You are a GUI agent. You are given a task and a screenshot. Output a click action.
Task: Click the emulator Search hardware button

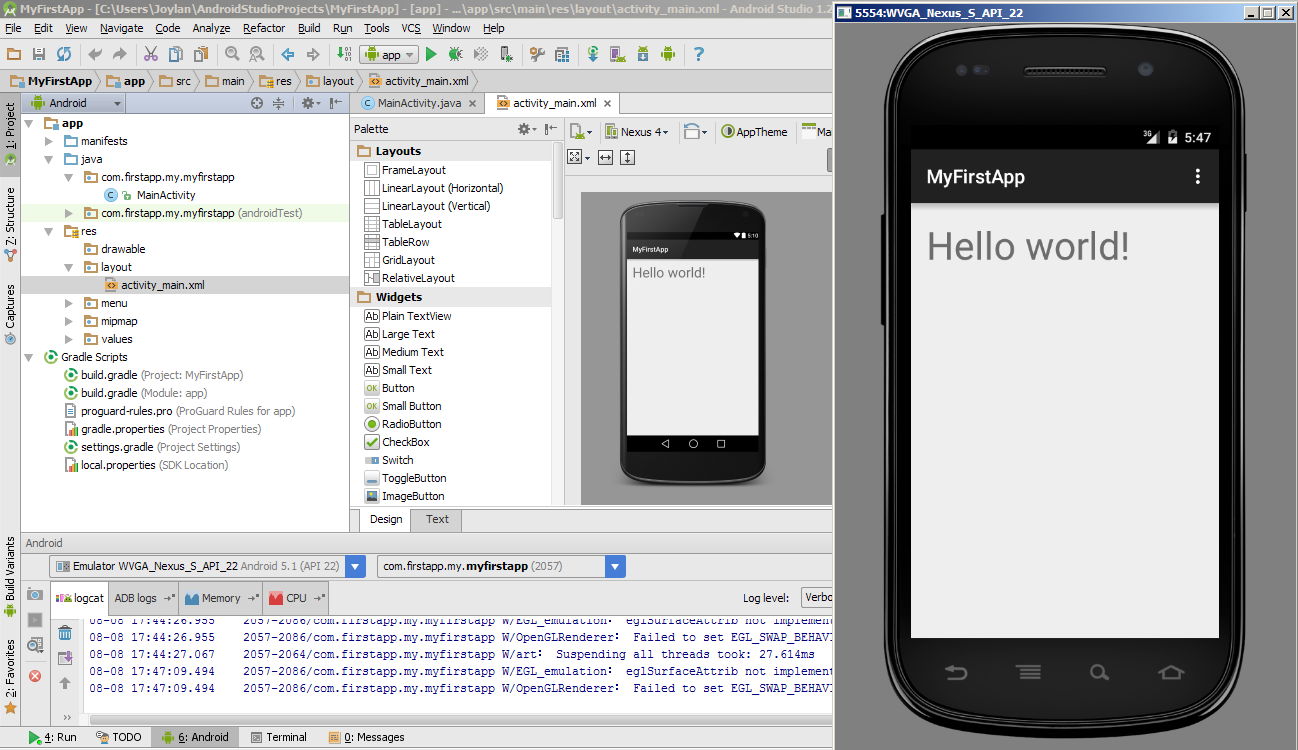[1100, 673]
